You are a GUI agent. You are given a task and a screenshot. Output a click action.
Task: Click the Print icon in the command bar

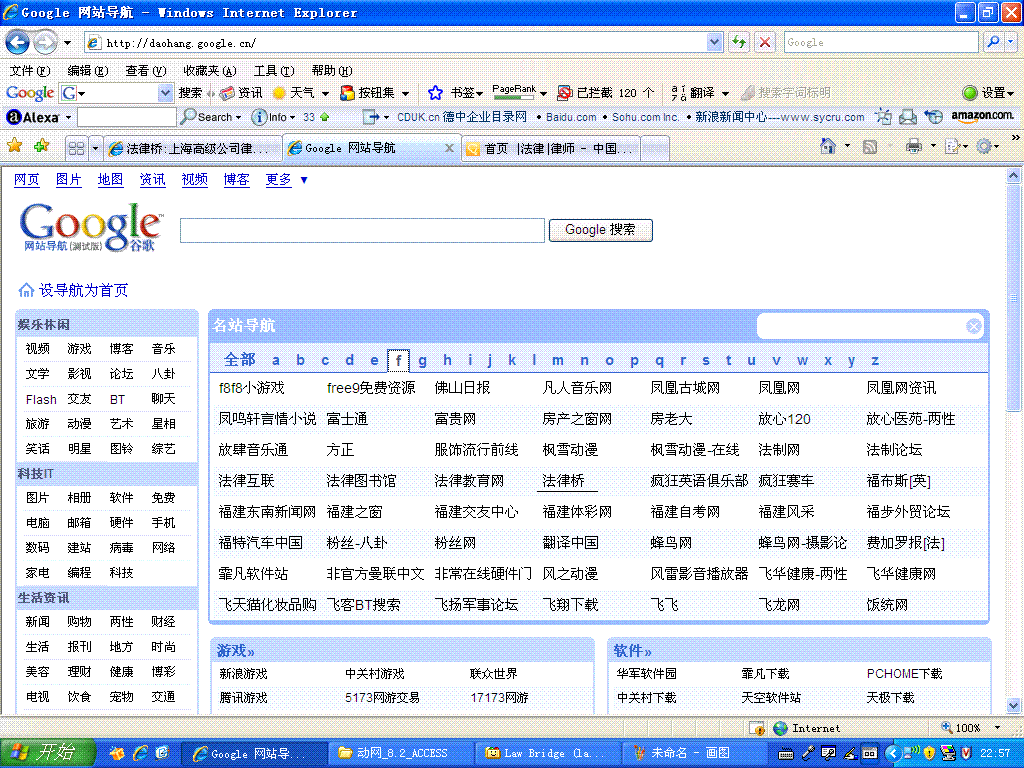(914, 146)
